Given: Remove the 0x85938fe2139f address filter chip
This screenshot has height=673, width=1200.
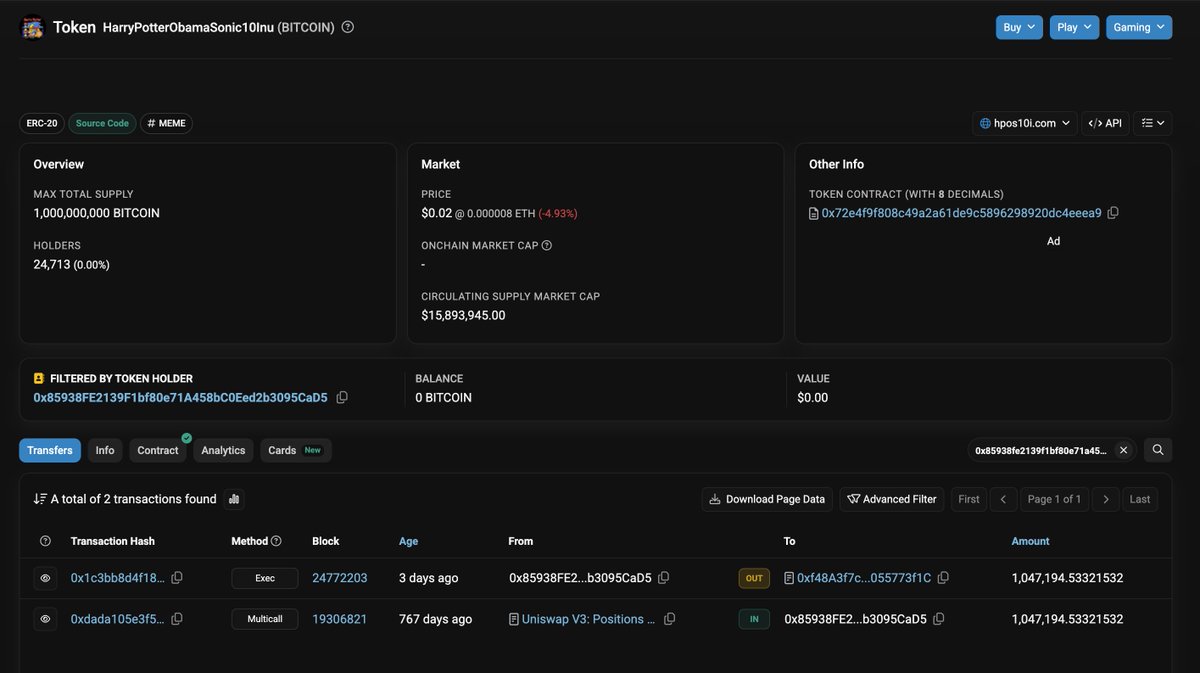Looking at the screenshot, I should (x=1123, y=450).
